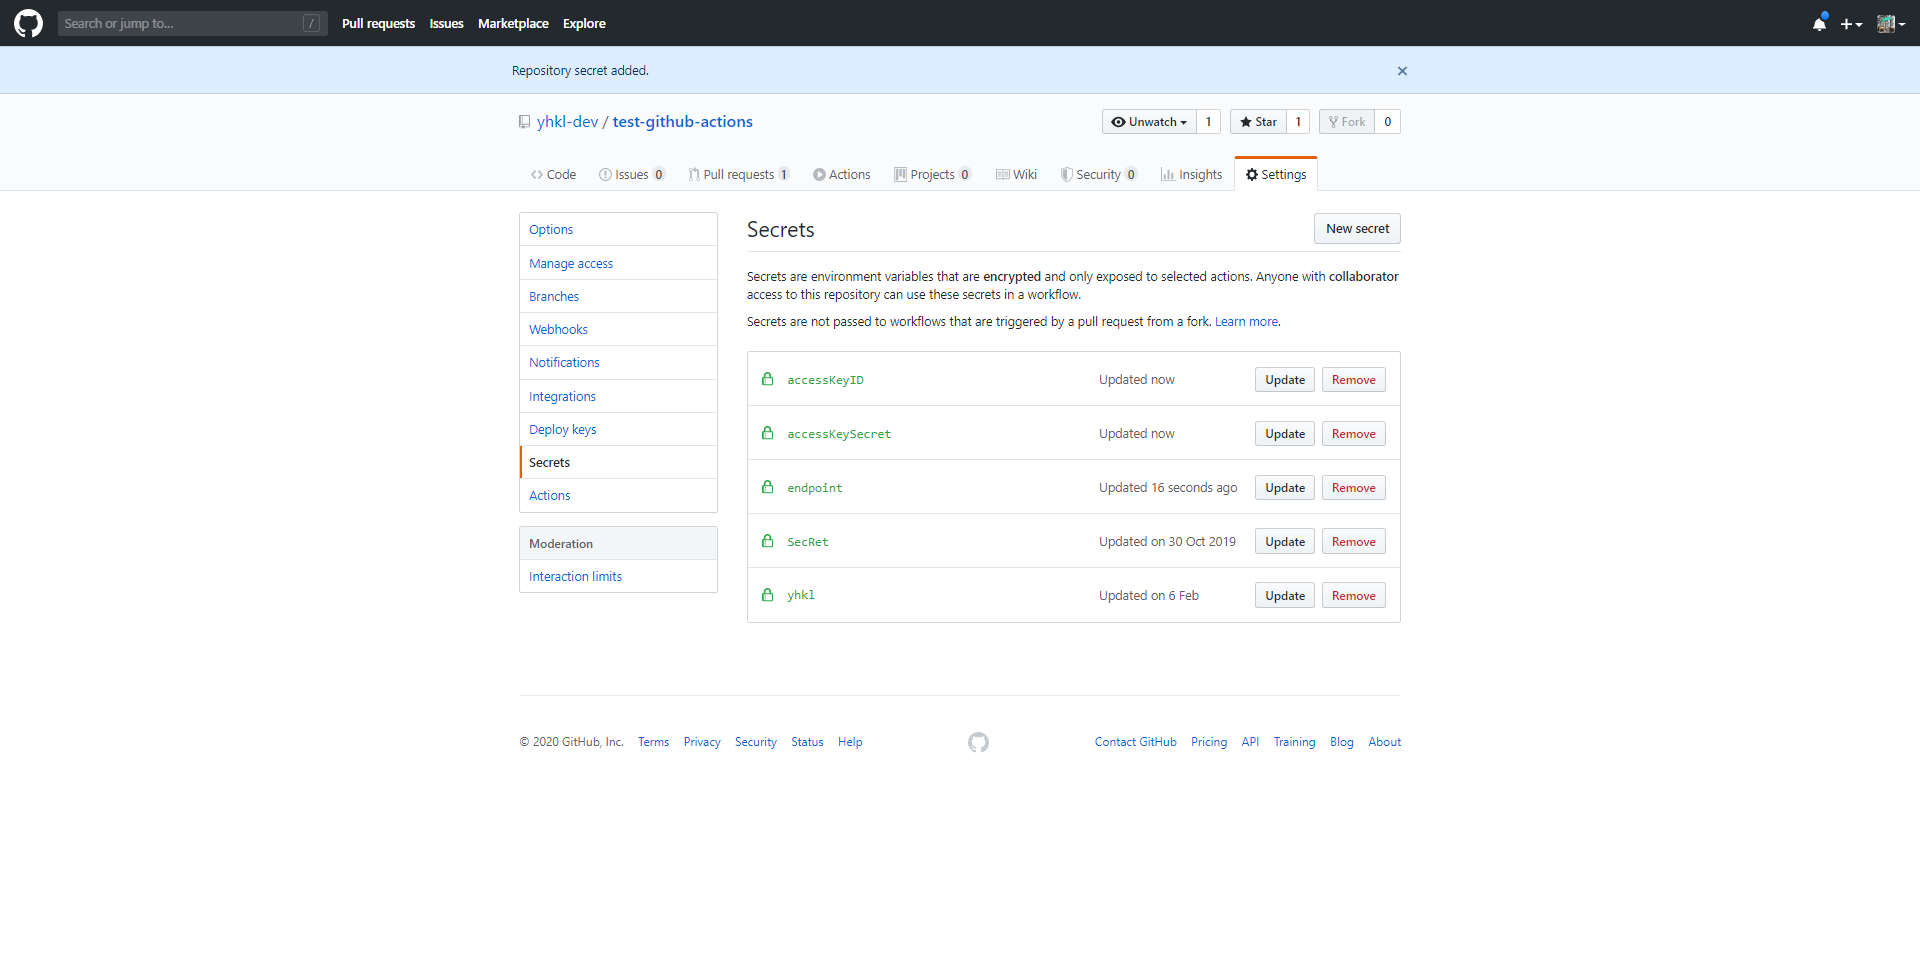
Task: Open the footer Pricing link
Action: (1209, 742)
